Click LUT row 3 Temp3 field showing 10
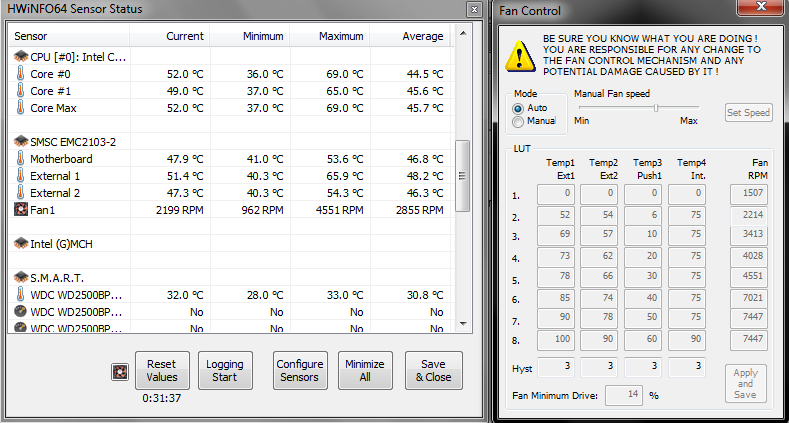Image resolution: width=789 pixels, height=423 pixels. (643, 235)
